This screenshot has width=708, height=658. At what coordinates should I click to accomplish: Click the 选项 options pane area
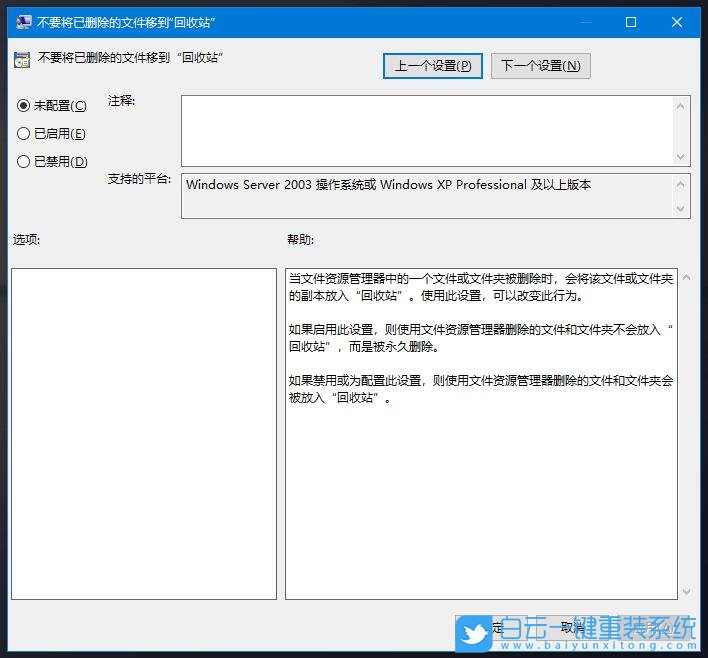[144, 434]
